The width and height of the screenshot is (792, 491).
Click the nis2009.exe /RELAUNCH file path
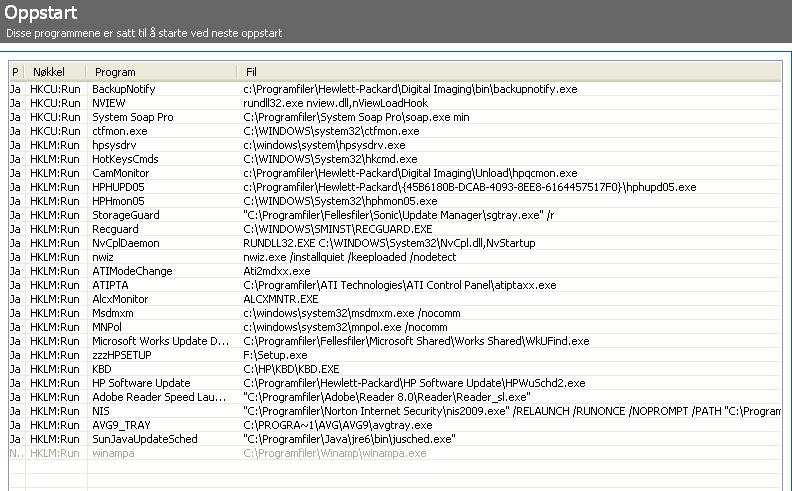click(512, 412)
